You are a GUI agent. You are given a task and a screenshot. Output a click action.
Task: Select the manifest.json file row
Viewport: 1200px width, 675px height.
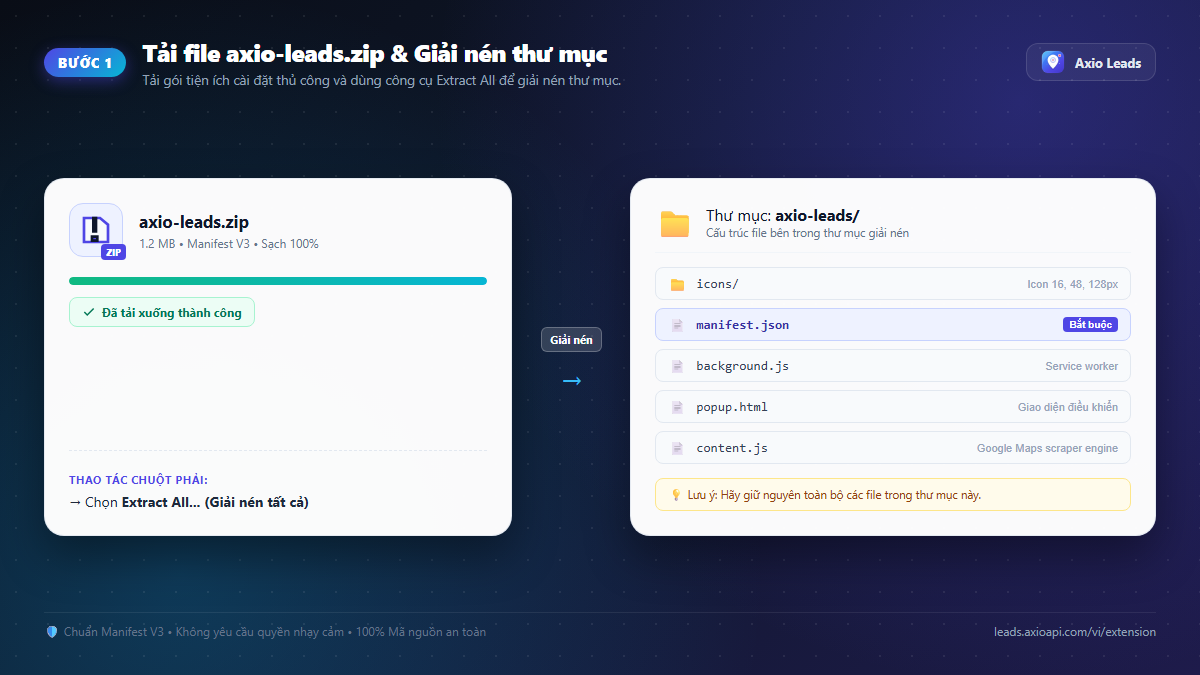[893, 325]
